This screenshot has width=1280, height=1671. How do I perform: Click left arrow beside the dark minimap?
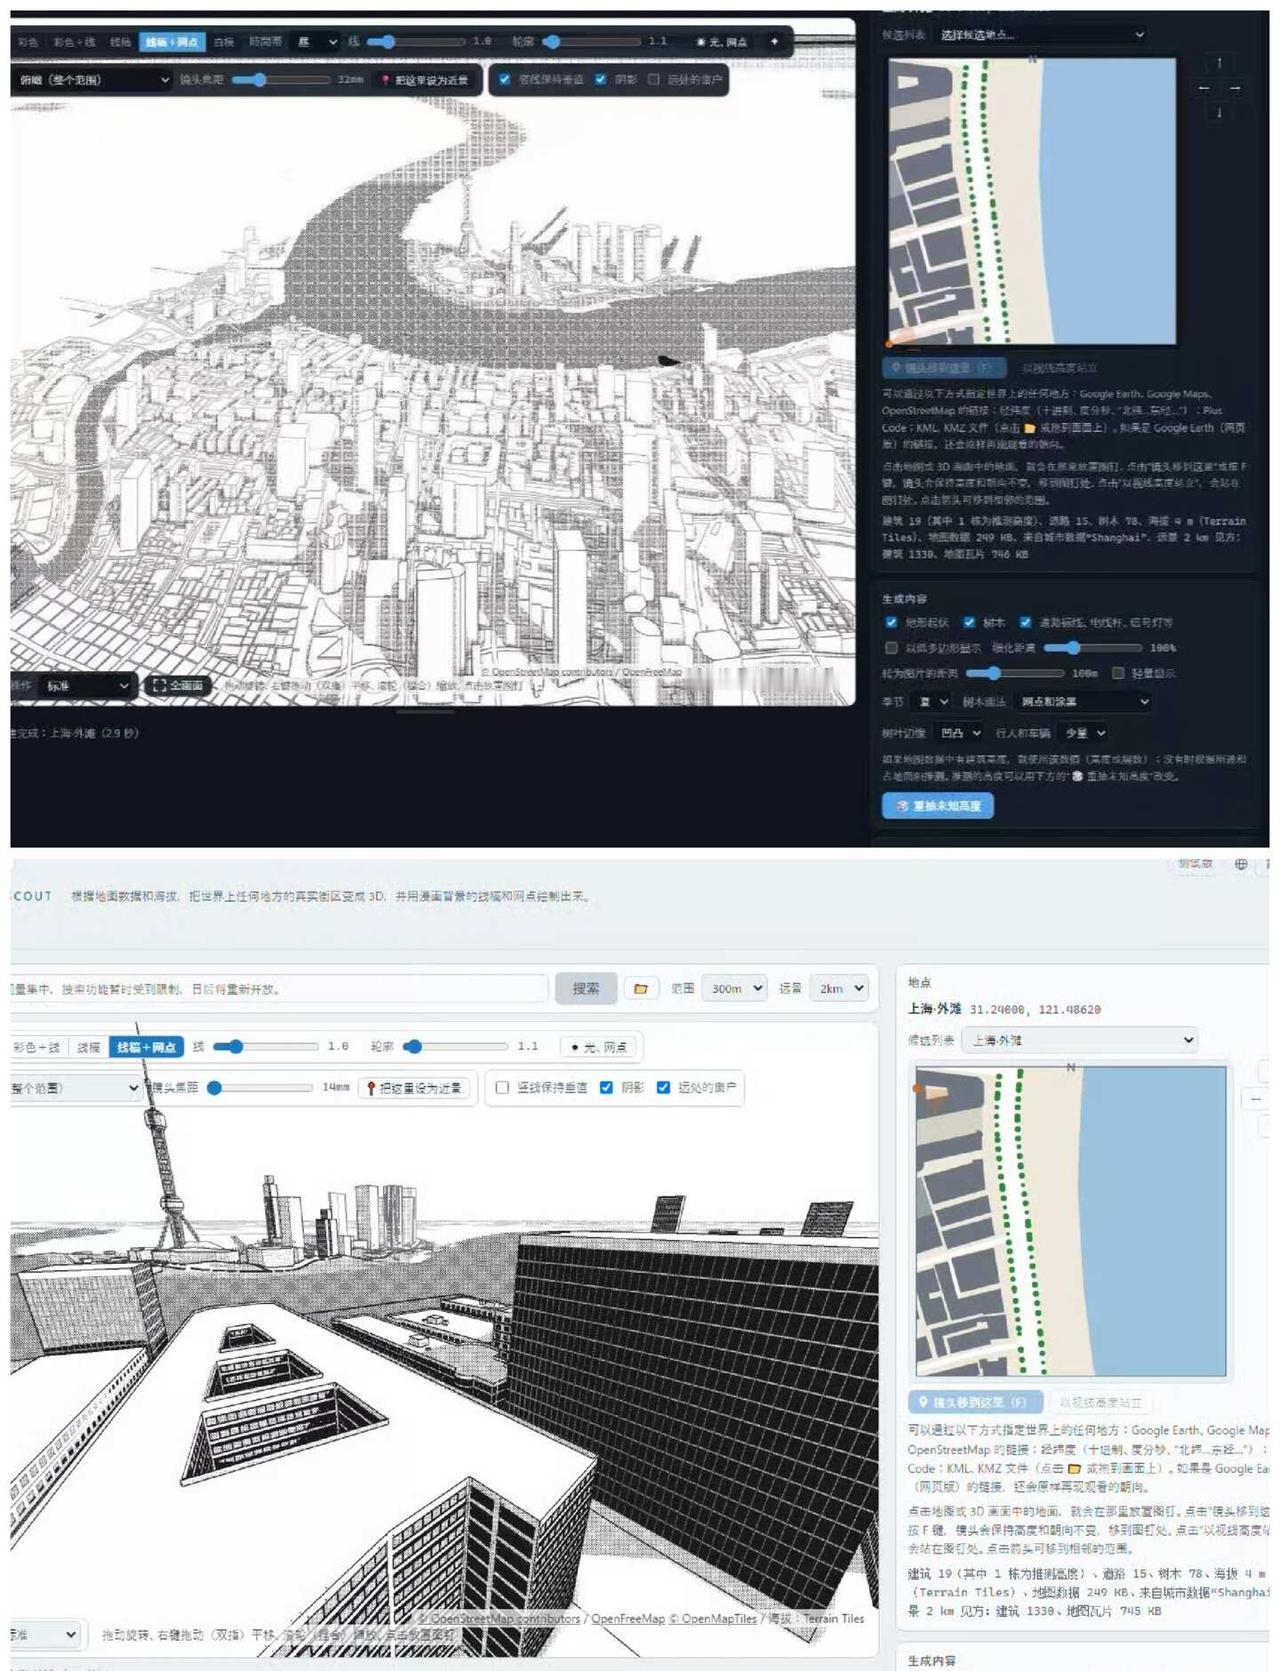[x=1204, y=88]
